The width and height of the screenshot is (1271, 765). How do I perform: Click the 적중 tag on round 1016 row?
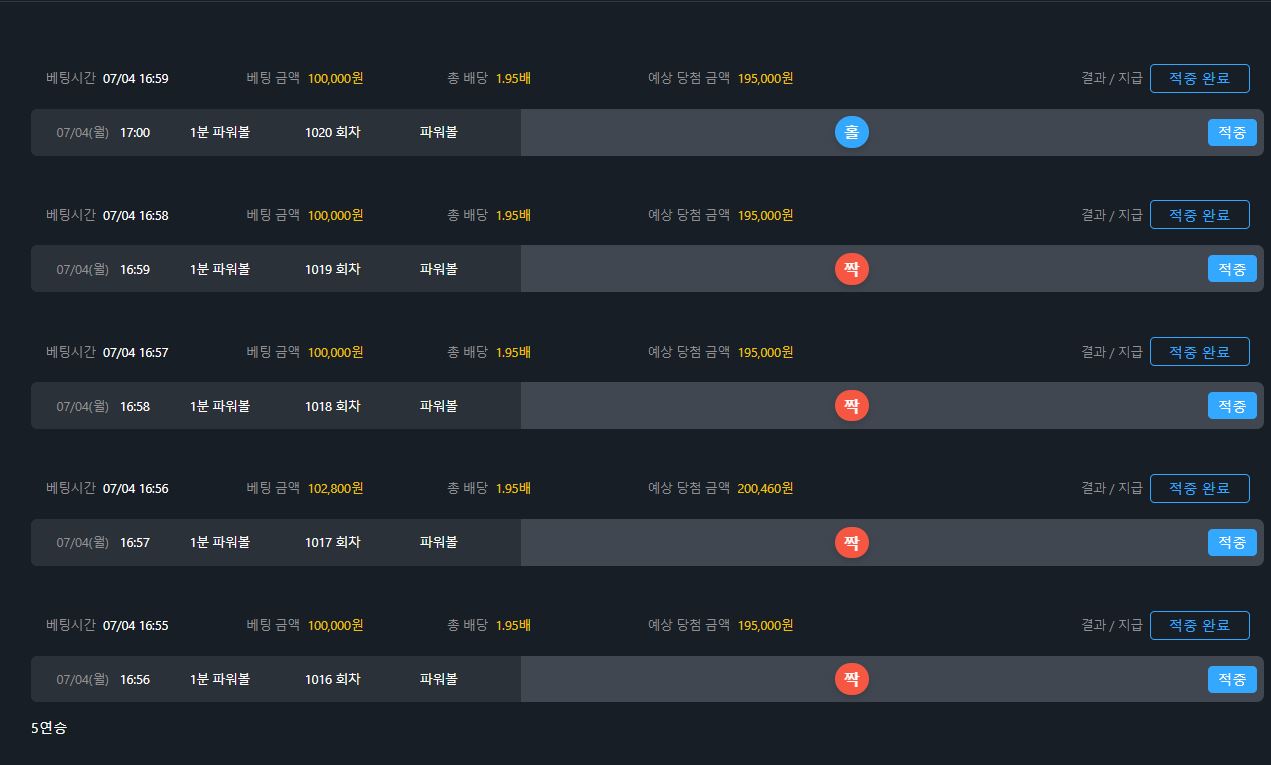tap(1232, 680)
